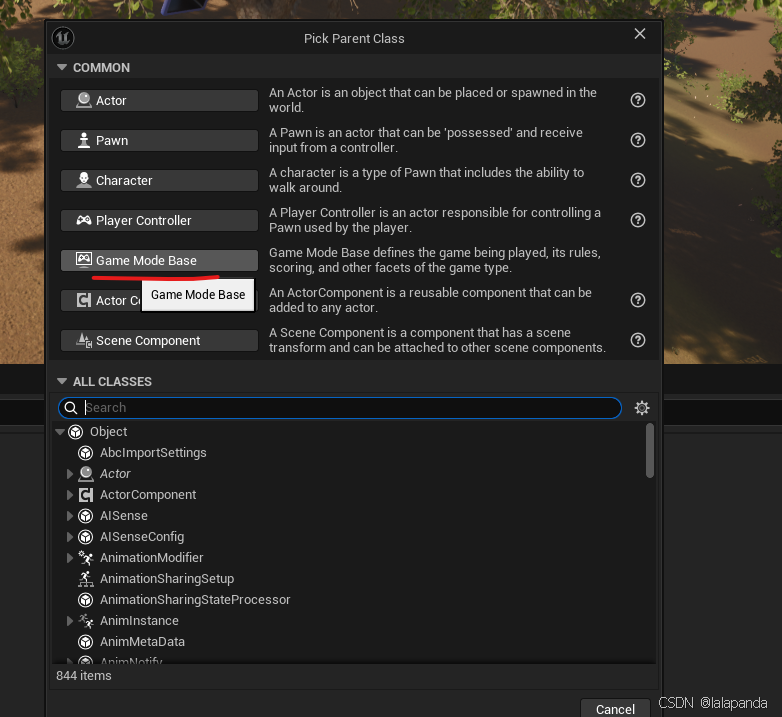Open help for Player Controller class
782x717 pixels.
637,220
